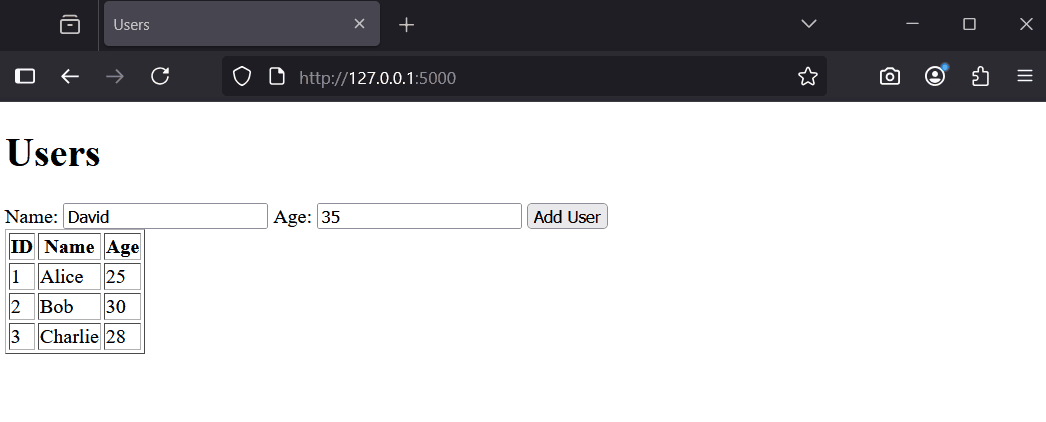Open the Firefox account profile icon

click(935, 76)
